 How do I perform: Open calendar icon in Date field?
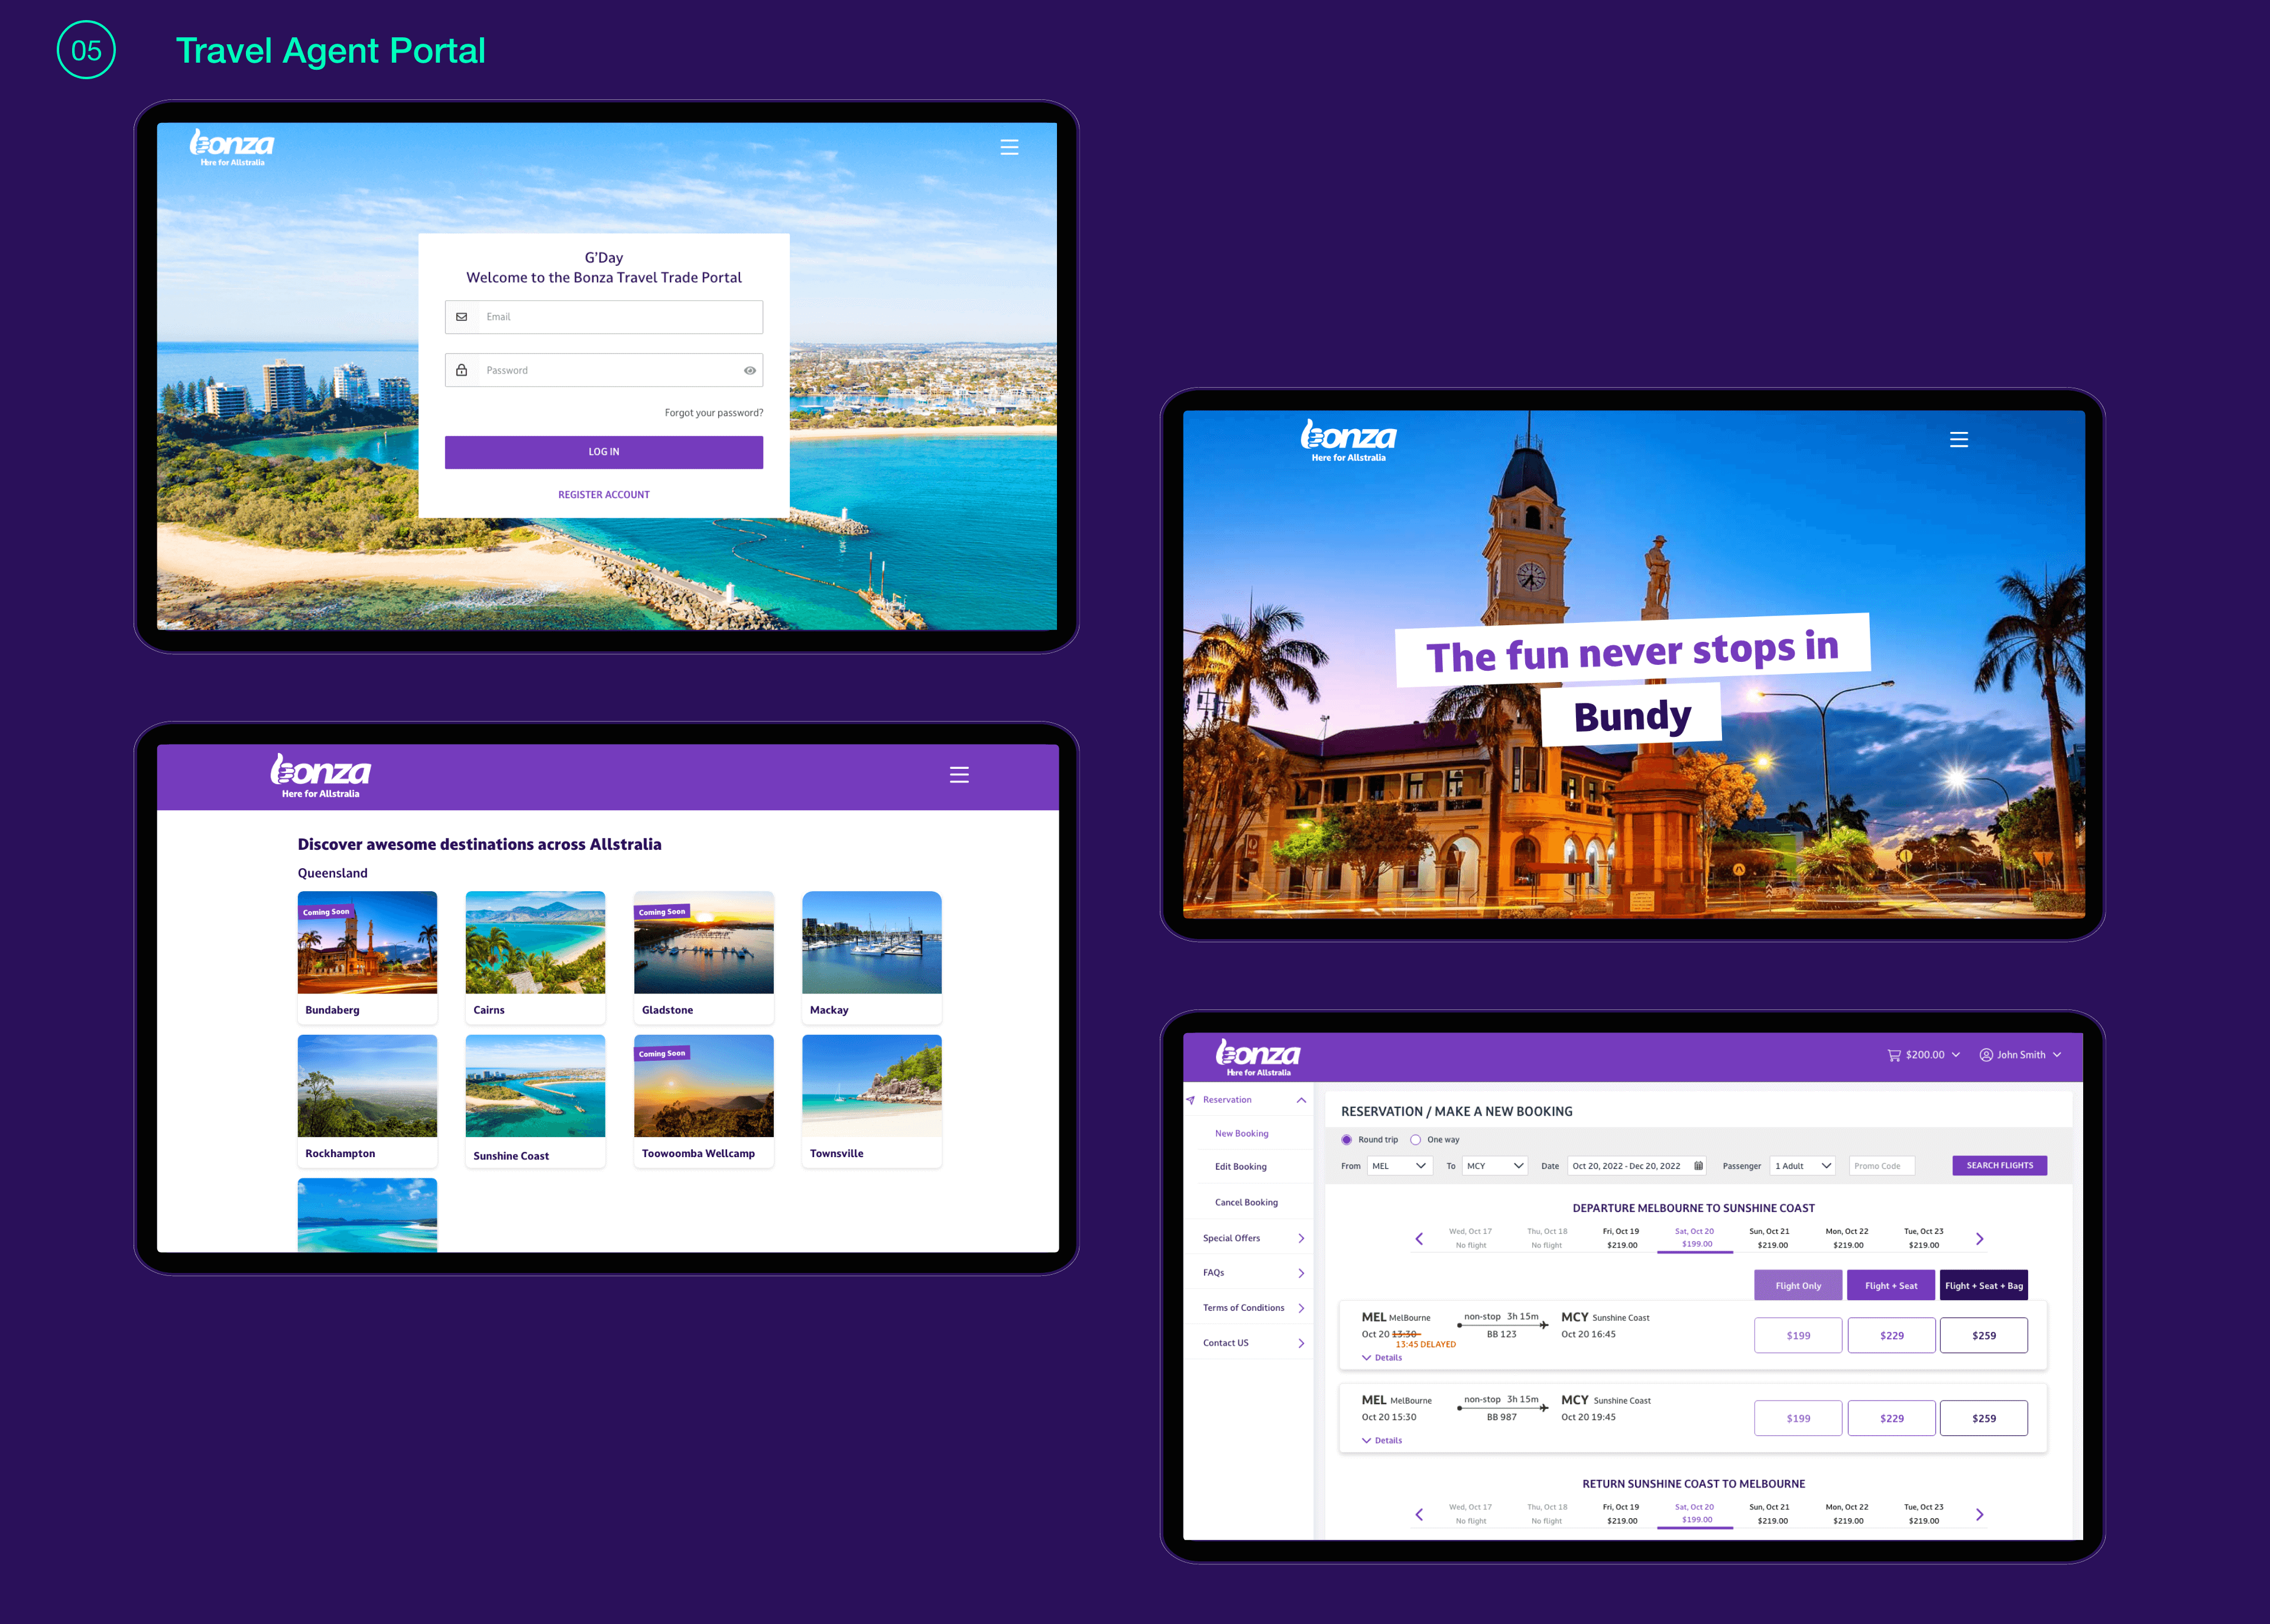(1698, 1166)
